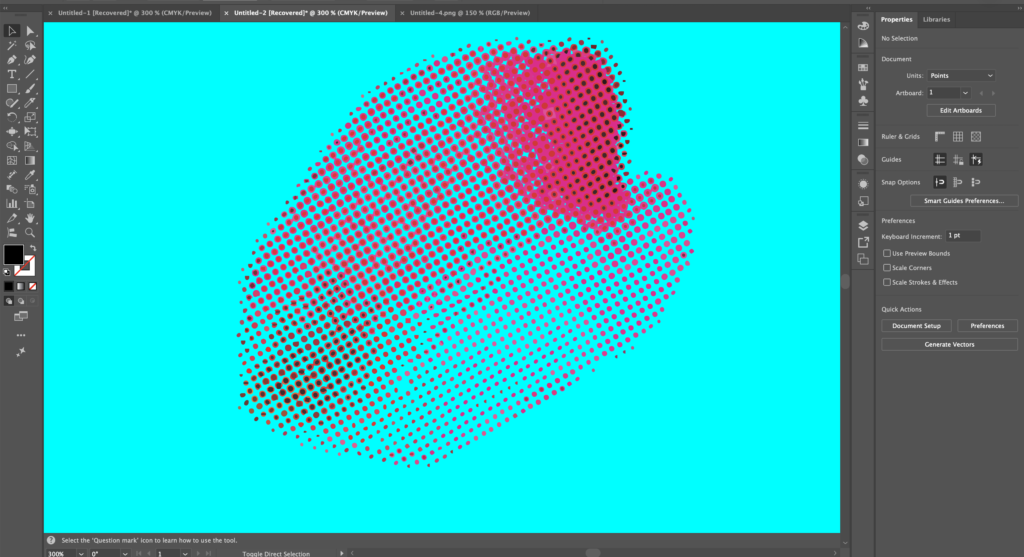Select the Magic Wand tool
This screenshot has height=557, width=1024.
coord(12,45)
